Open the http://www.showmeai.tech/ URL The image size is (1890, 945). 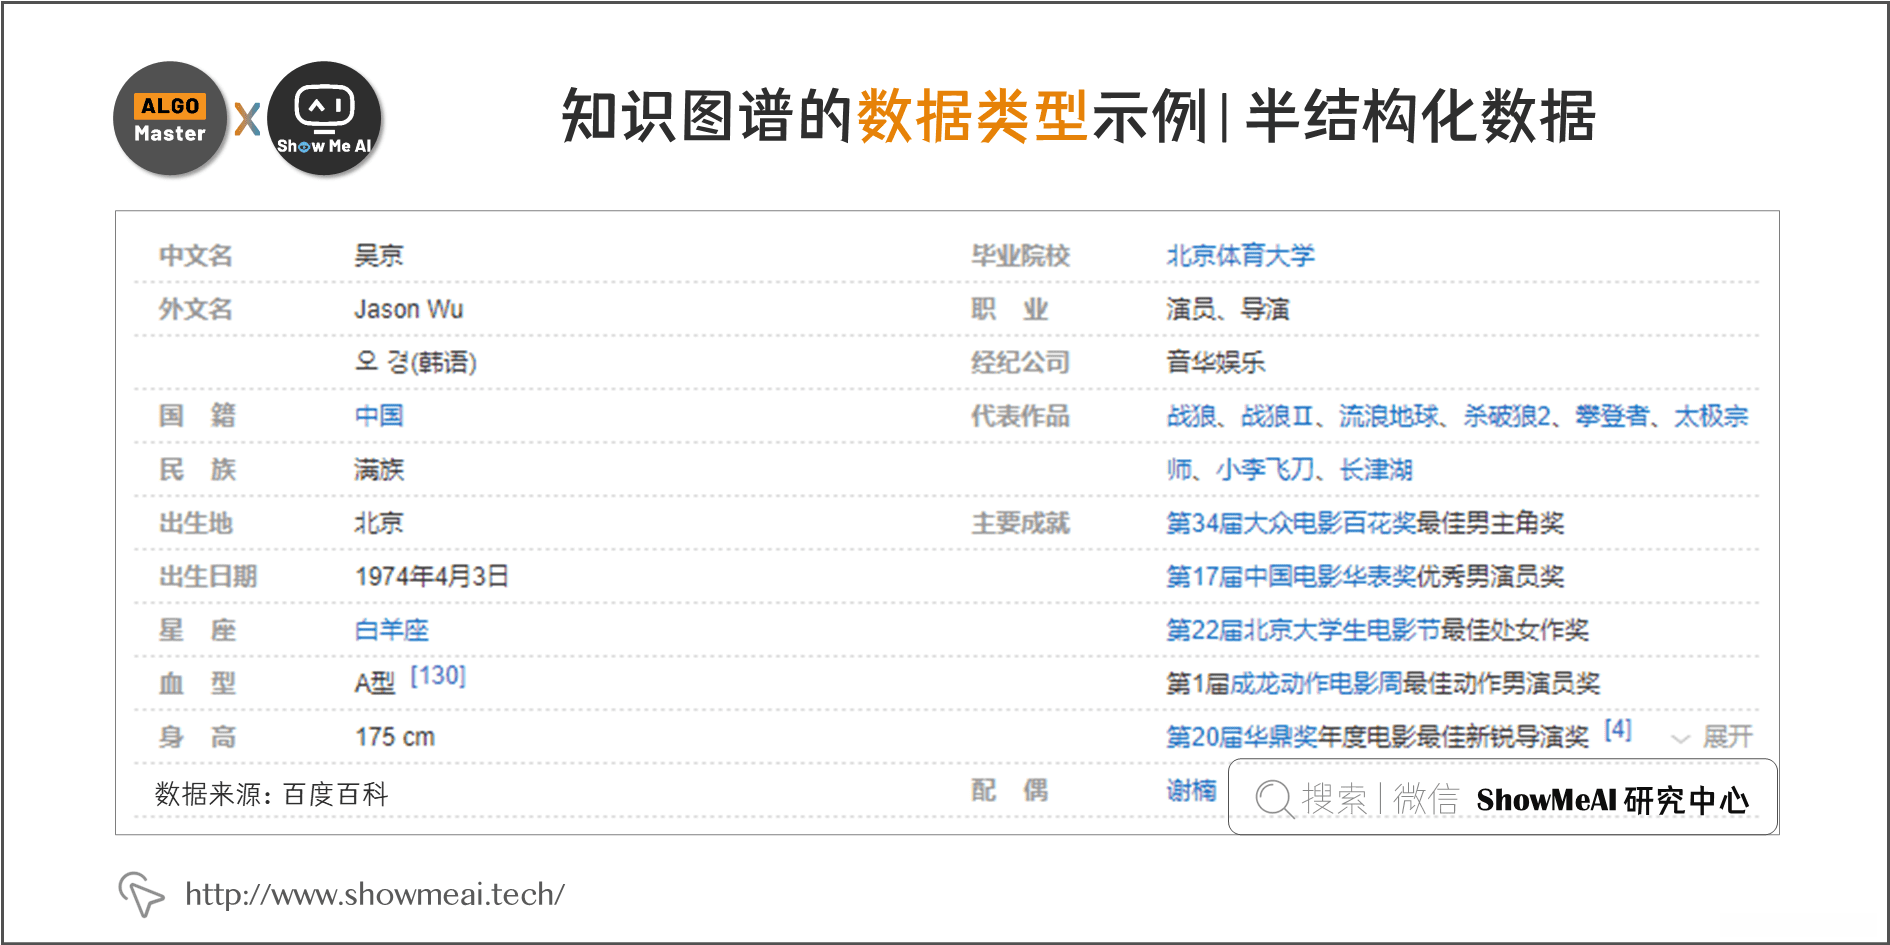click(375, 894)
